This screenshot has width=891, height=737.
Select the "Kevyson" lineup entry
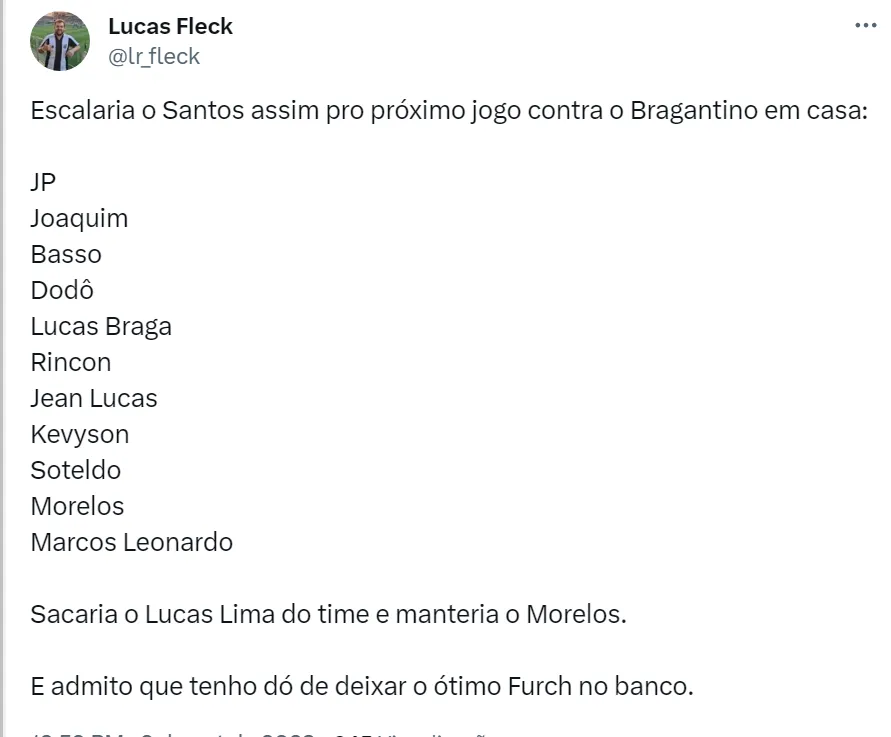click(x=80, y=434)
